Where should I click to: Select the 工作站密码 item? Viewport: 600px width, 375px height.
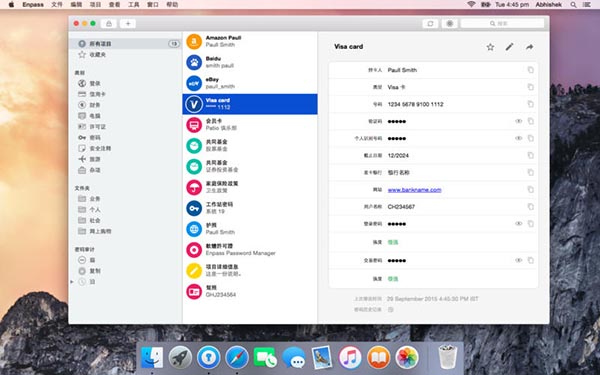pyautogui.click(x=250, y=208)
